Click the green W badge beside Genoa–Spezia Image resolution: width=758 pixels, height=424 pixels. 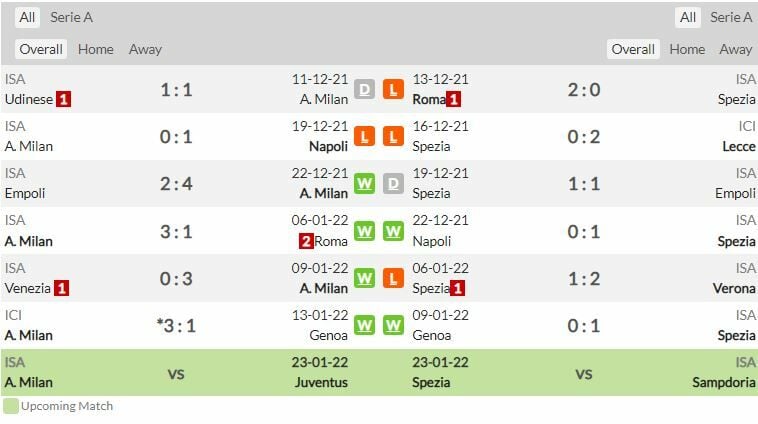point(393,326)
